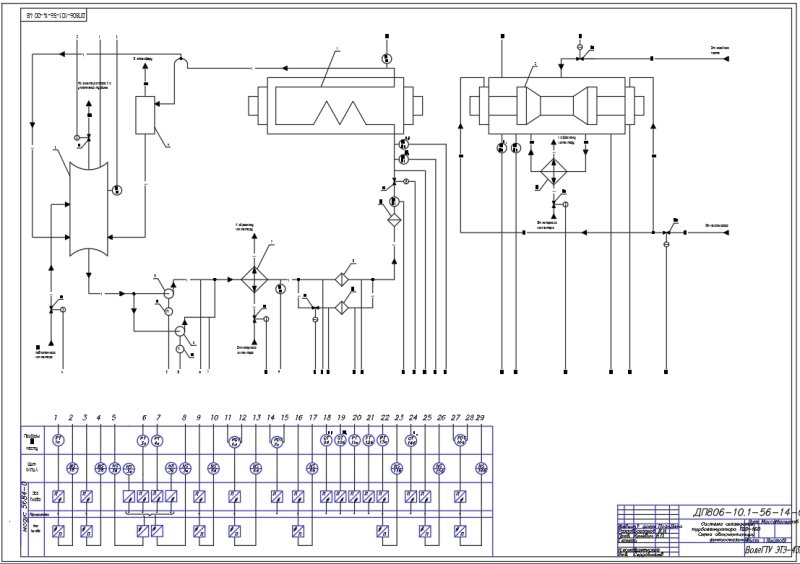
Task: Click the mirrored drawing code stamp at top-left
Action: click(56, 15)
